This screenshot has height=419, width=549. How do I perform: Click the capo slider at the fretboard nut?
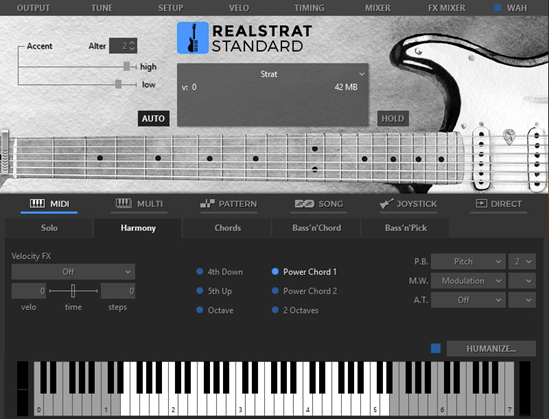(x=5, y=152)
